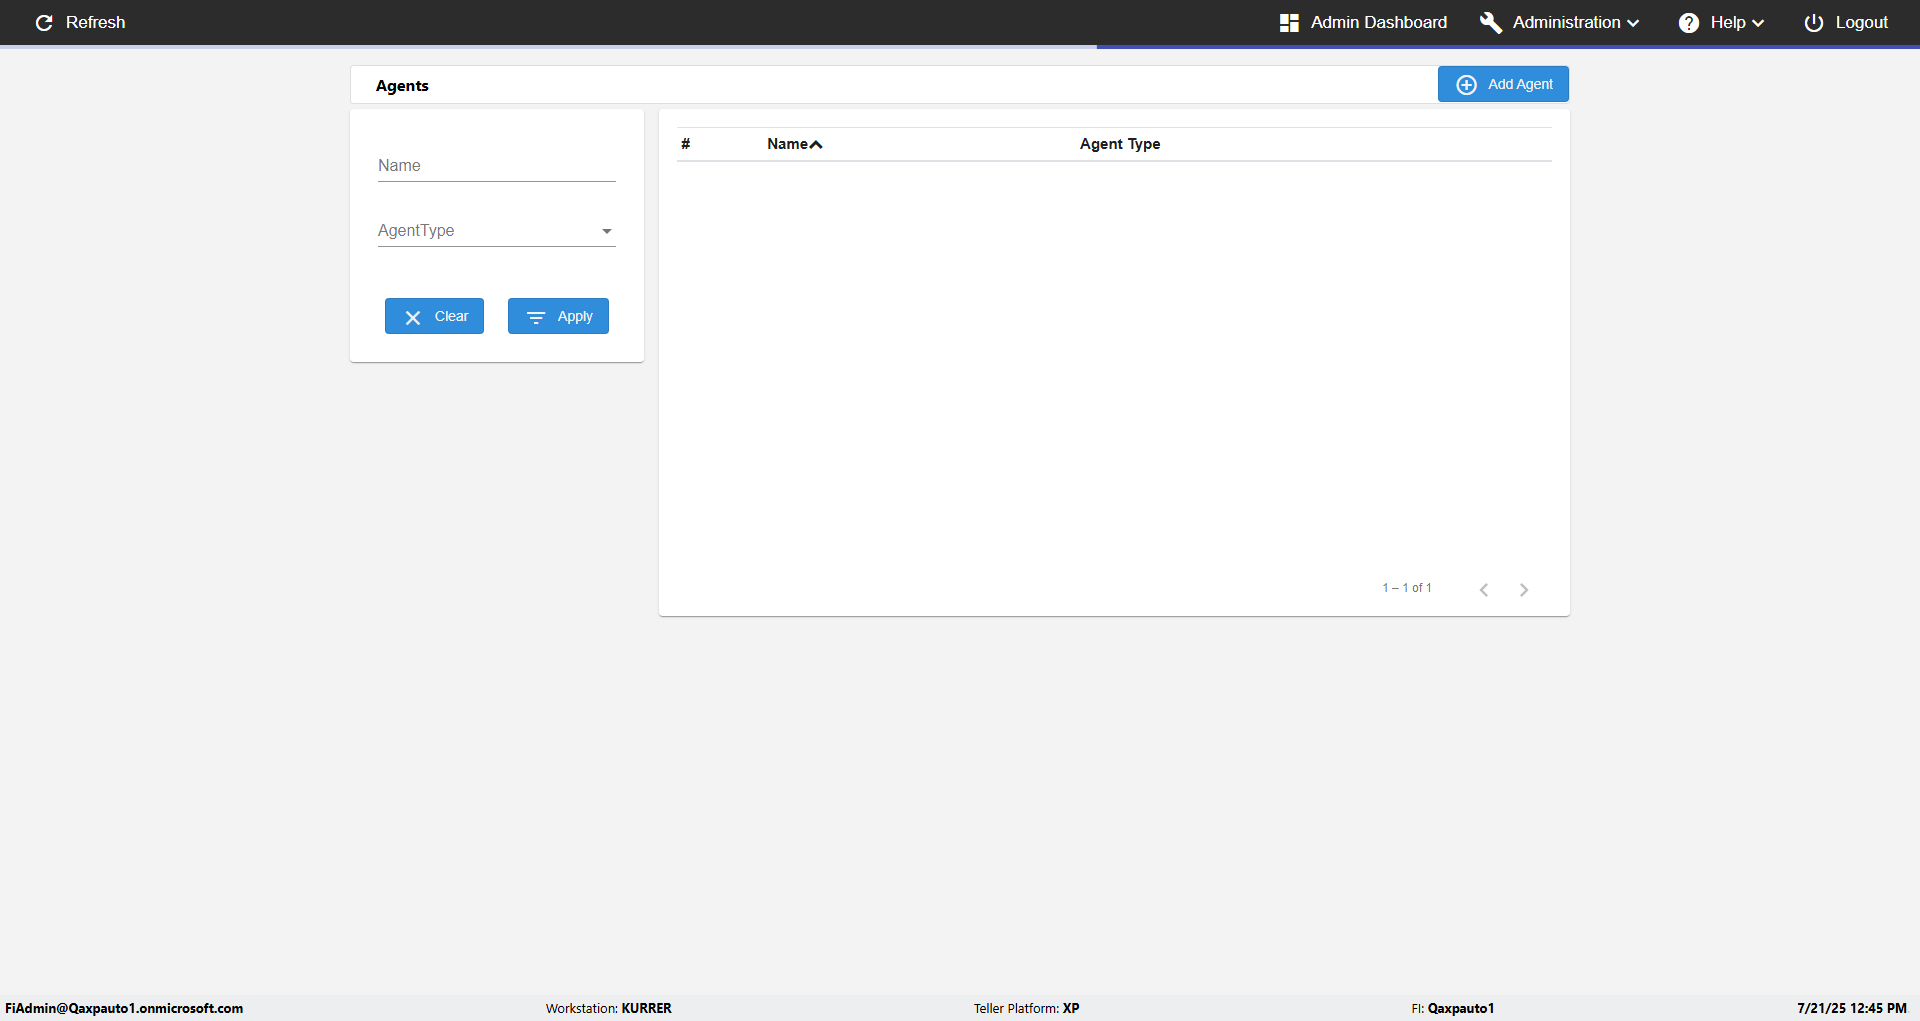The width and height of the screenshot is (1920, 1021).
Task: Click the Help question mark icon
Action: pos(1689,22)
